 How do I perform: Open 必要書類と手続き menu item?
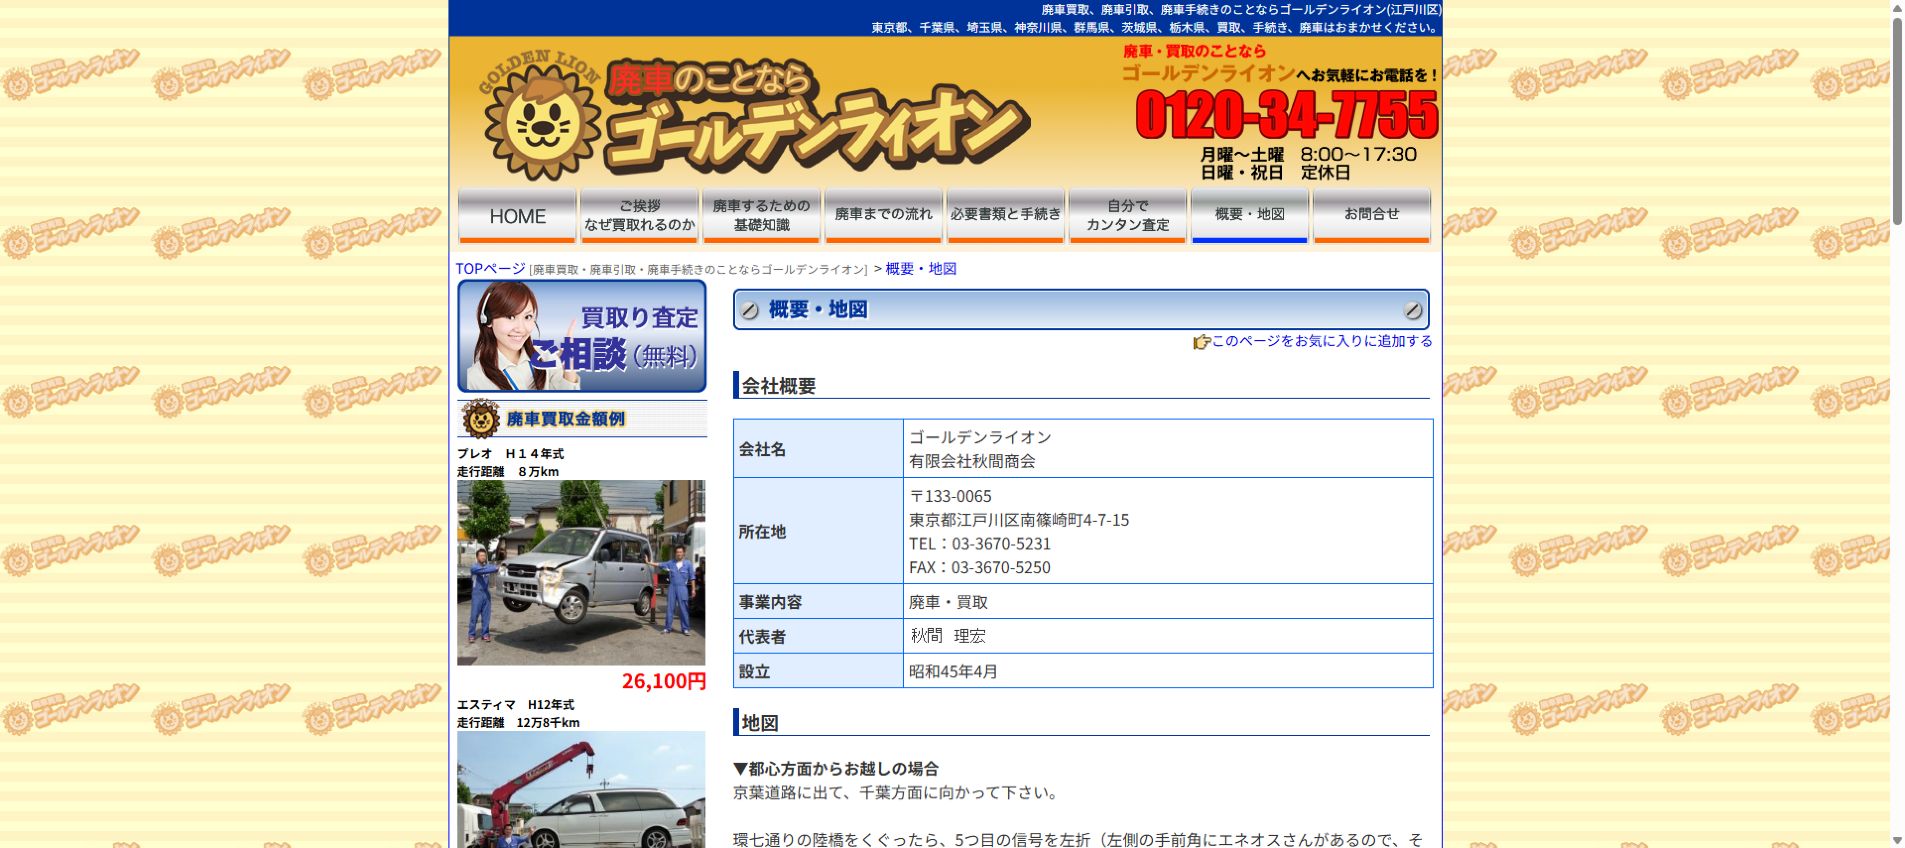click(1005, 215)
